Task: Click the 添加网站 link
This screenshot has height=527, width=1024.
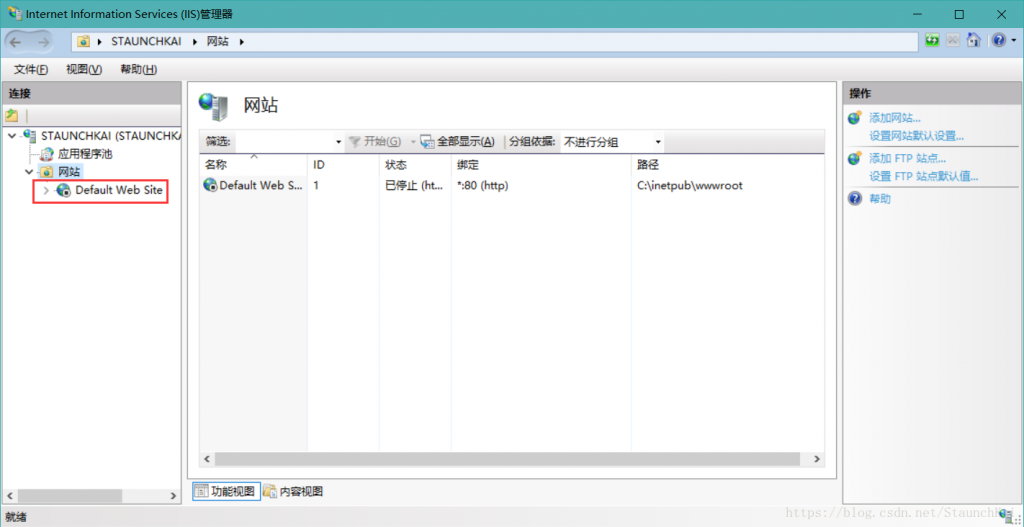Action: tap(894, 118)
